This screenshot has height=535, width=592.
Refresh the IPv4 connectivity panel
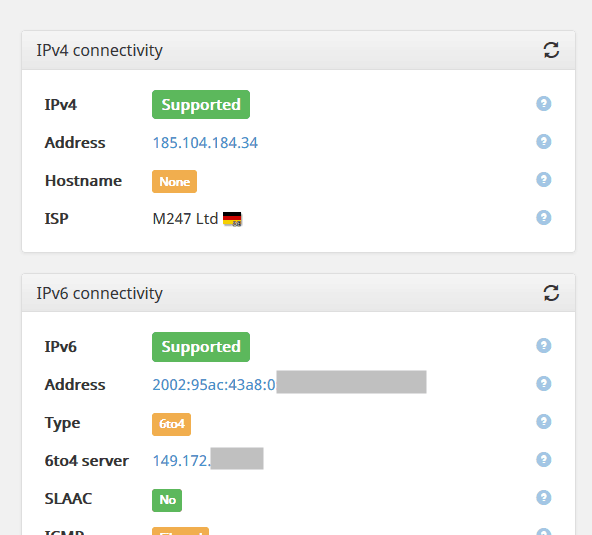coord(551,50)
